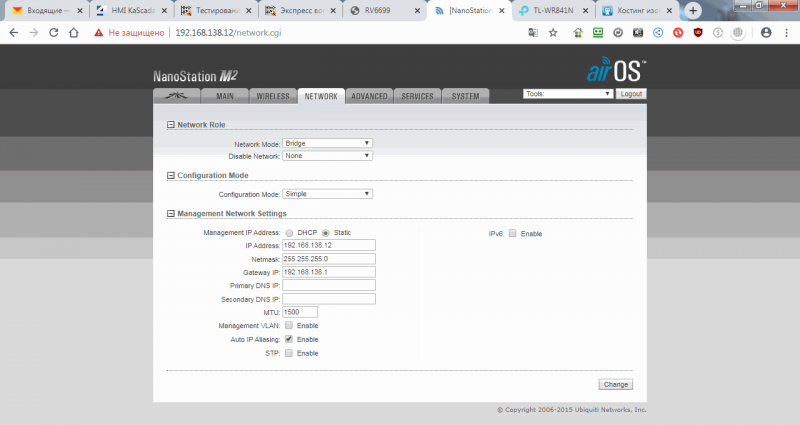Open the browser home page
The image size is (800, 425).
(74, 33)
